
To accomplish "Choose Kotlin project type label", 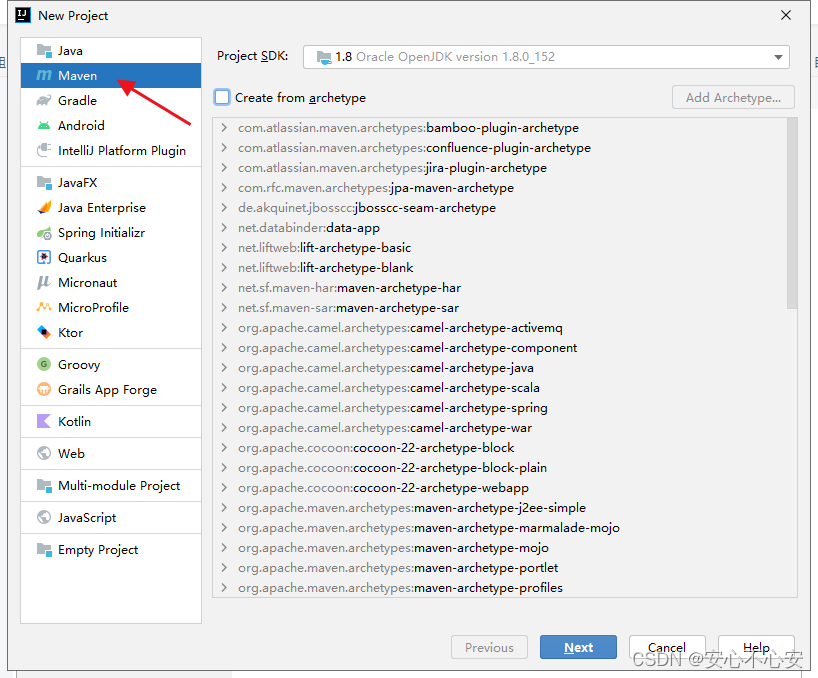I will pos(74,421).
